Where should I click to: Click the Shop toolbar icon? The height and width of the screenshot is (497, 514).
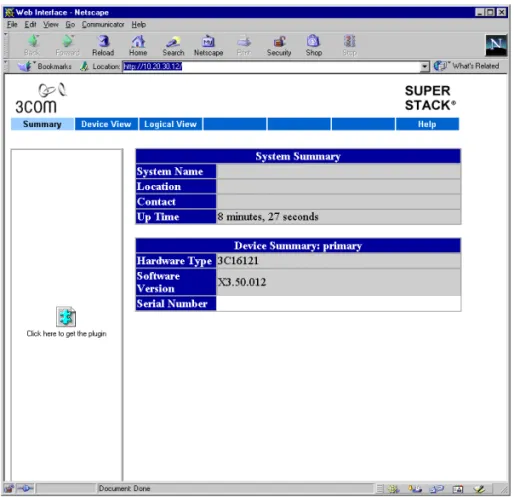tap(314, 45)
